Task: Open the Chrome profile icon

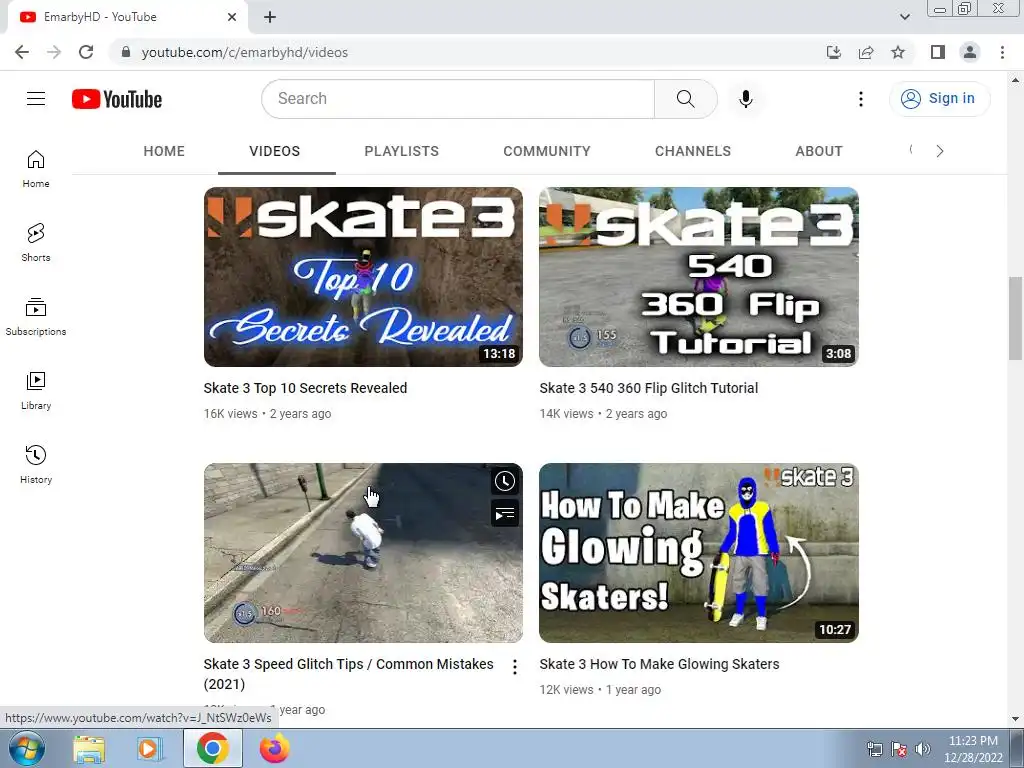Action: coord(970,52)
